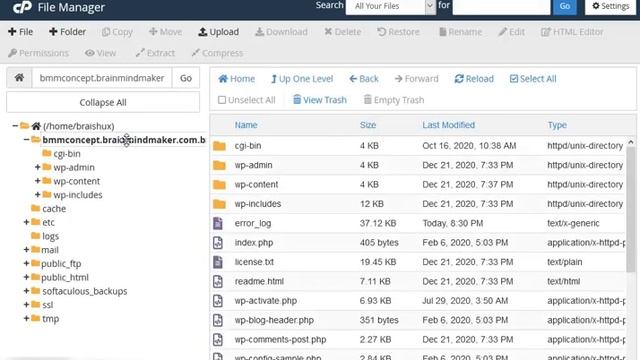Select license.txt file name

point(254,262)
